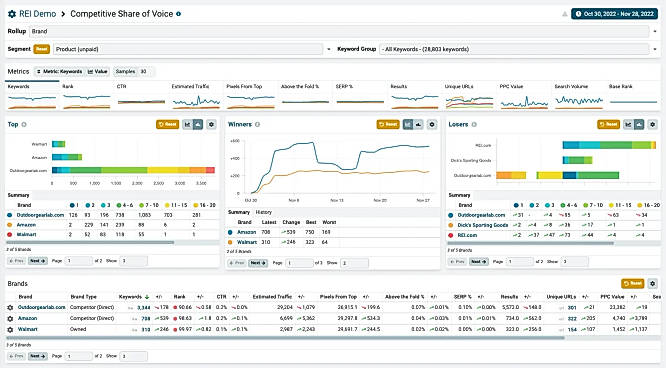Open Dick's Sporting Goods link in Losers summary

pyautogui.click(x=483, y=225)
